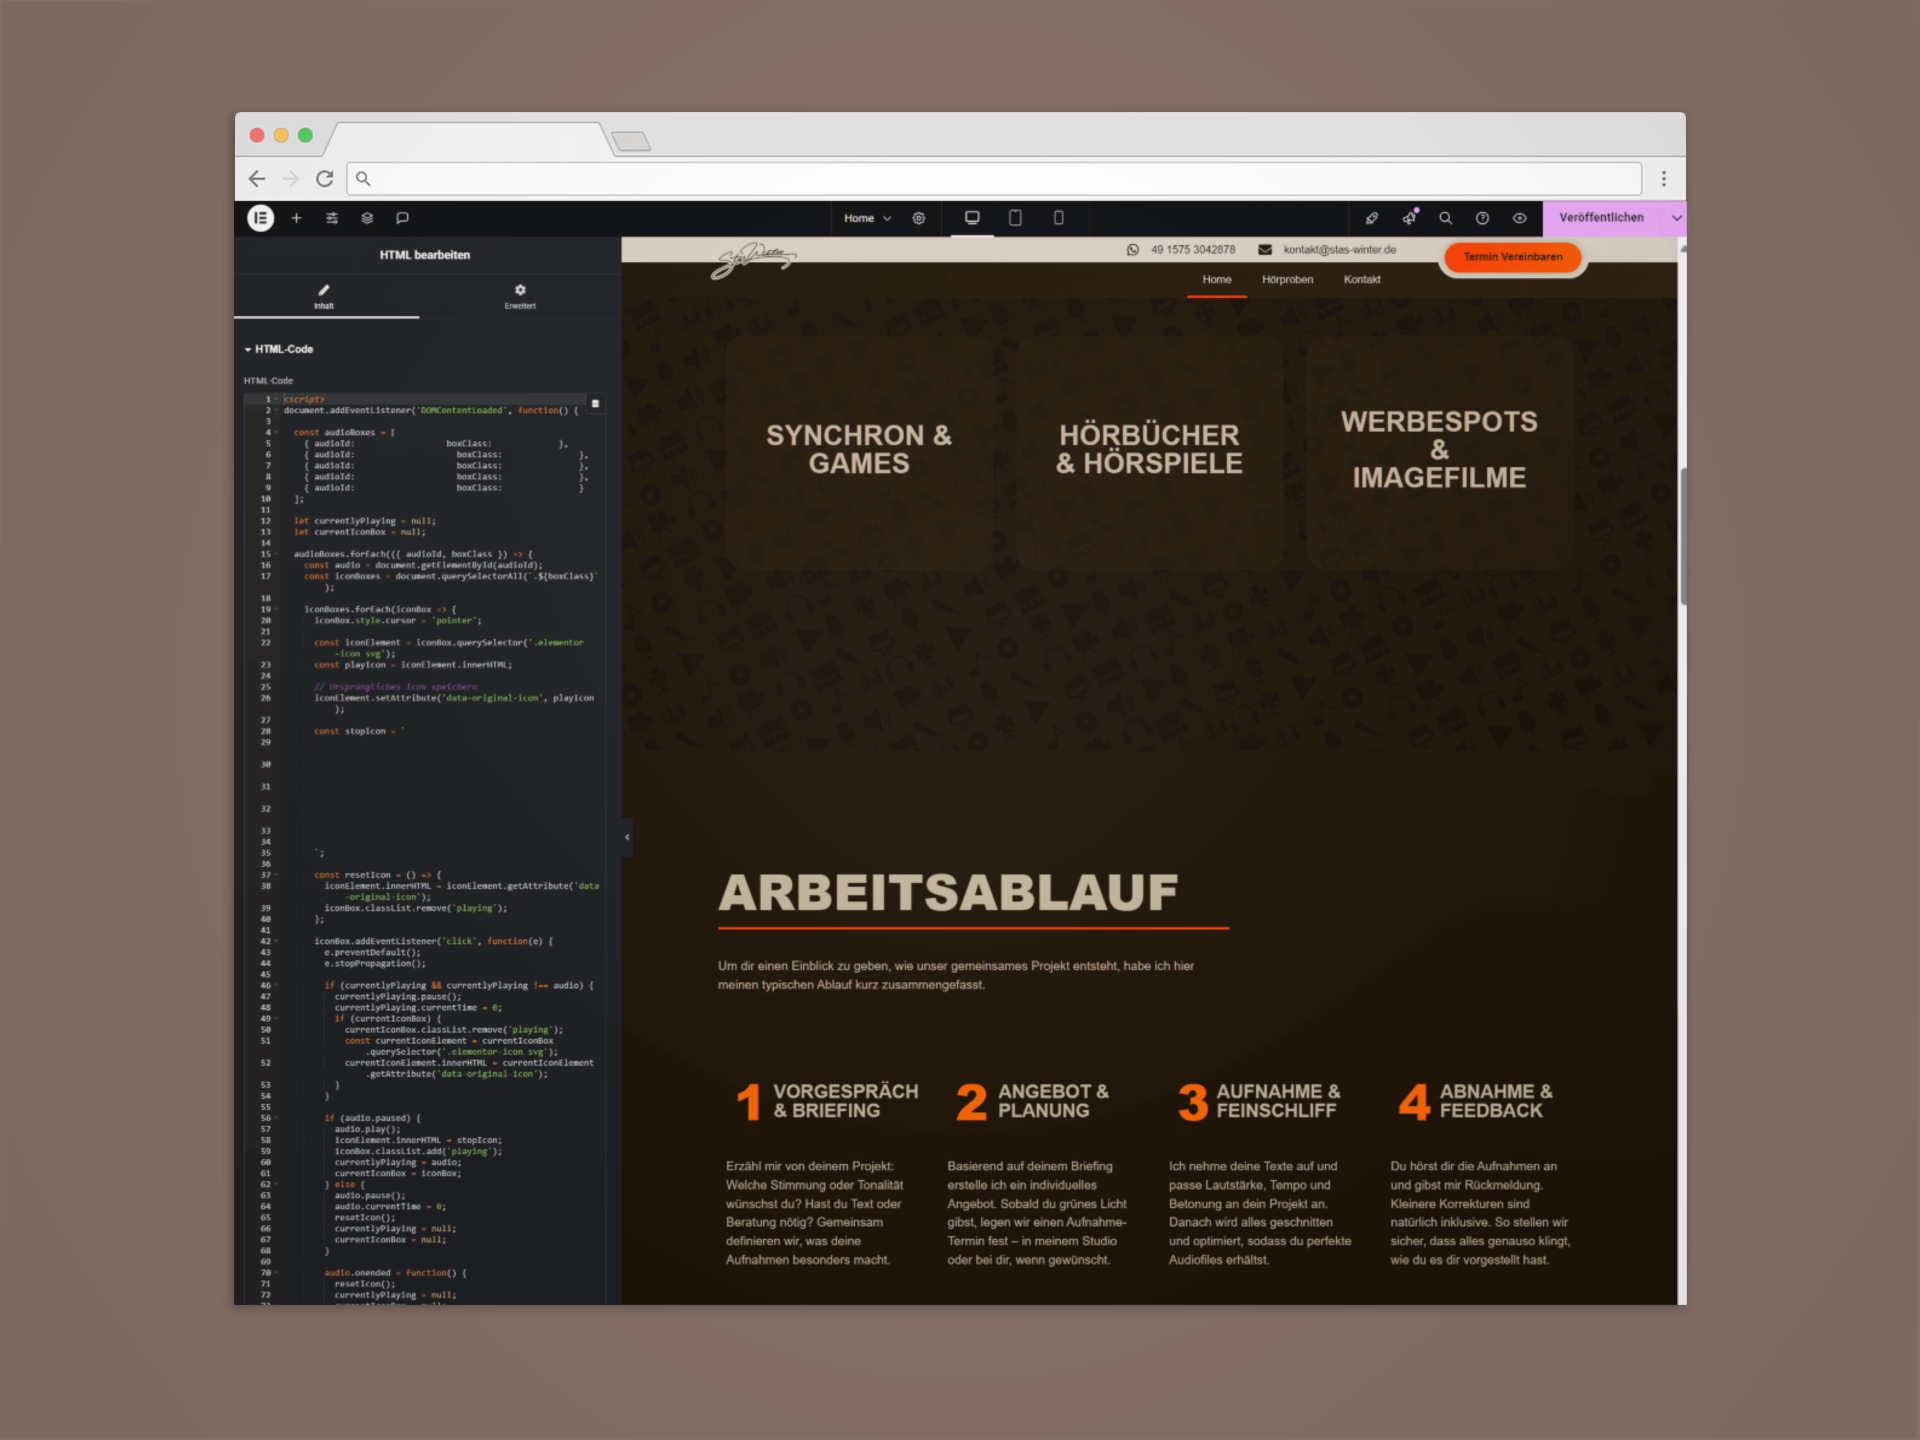Open site settings sliders icon
Screen dimensions: 1920x1440
point(332,218)
